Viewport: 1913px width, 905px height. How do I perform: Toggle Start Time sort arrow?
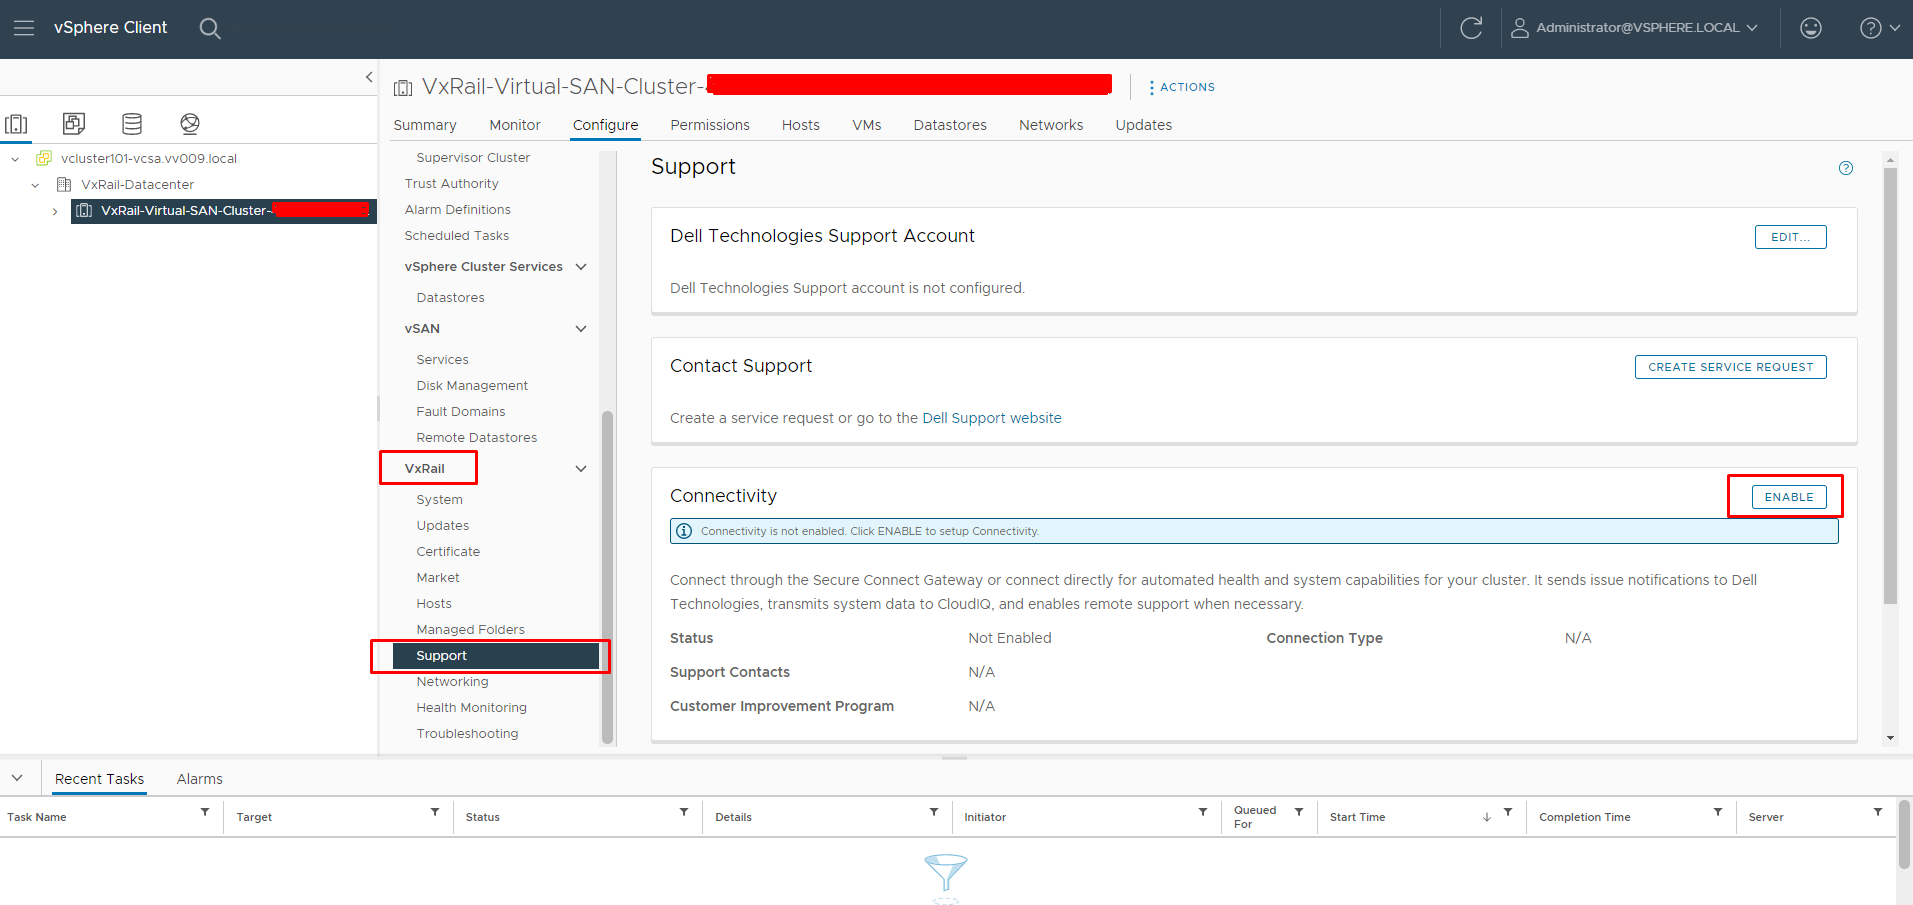click(1487, 817)
